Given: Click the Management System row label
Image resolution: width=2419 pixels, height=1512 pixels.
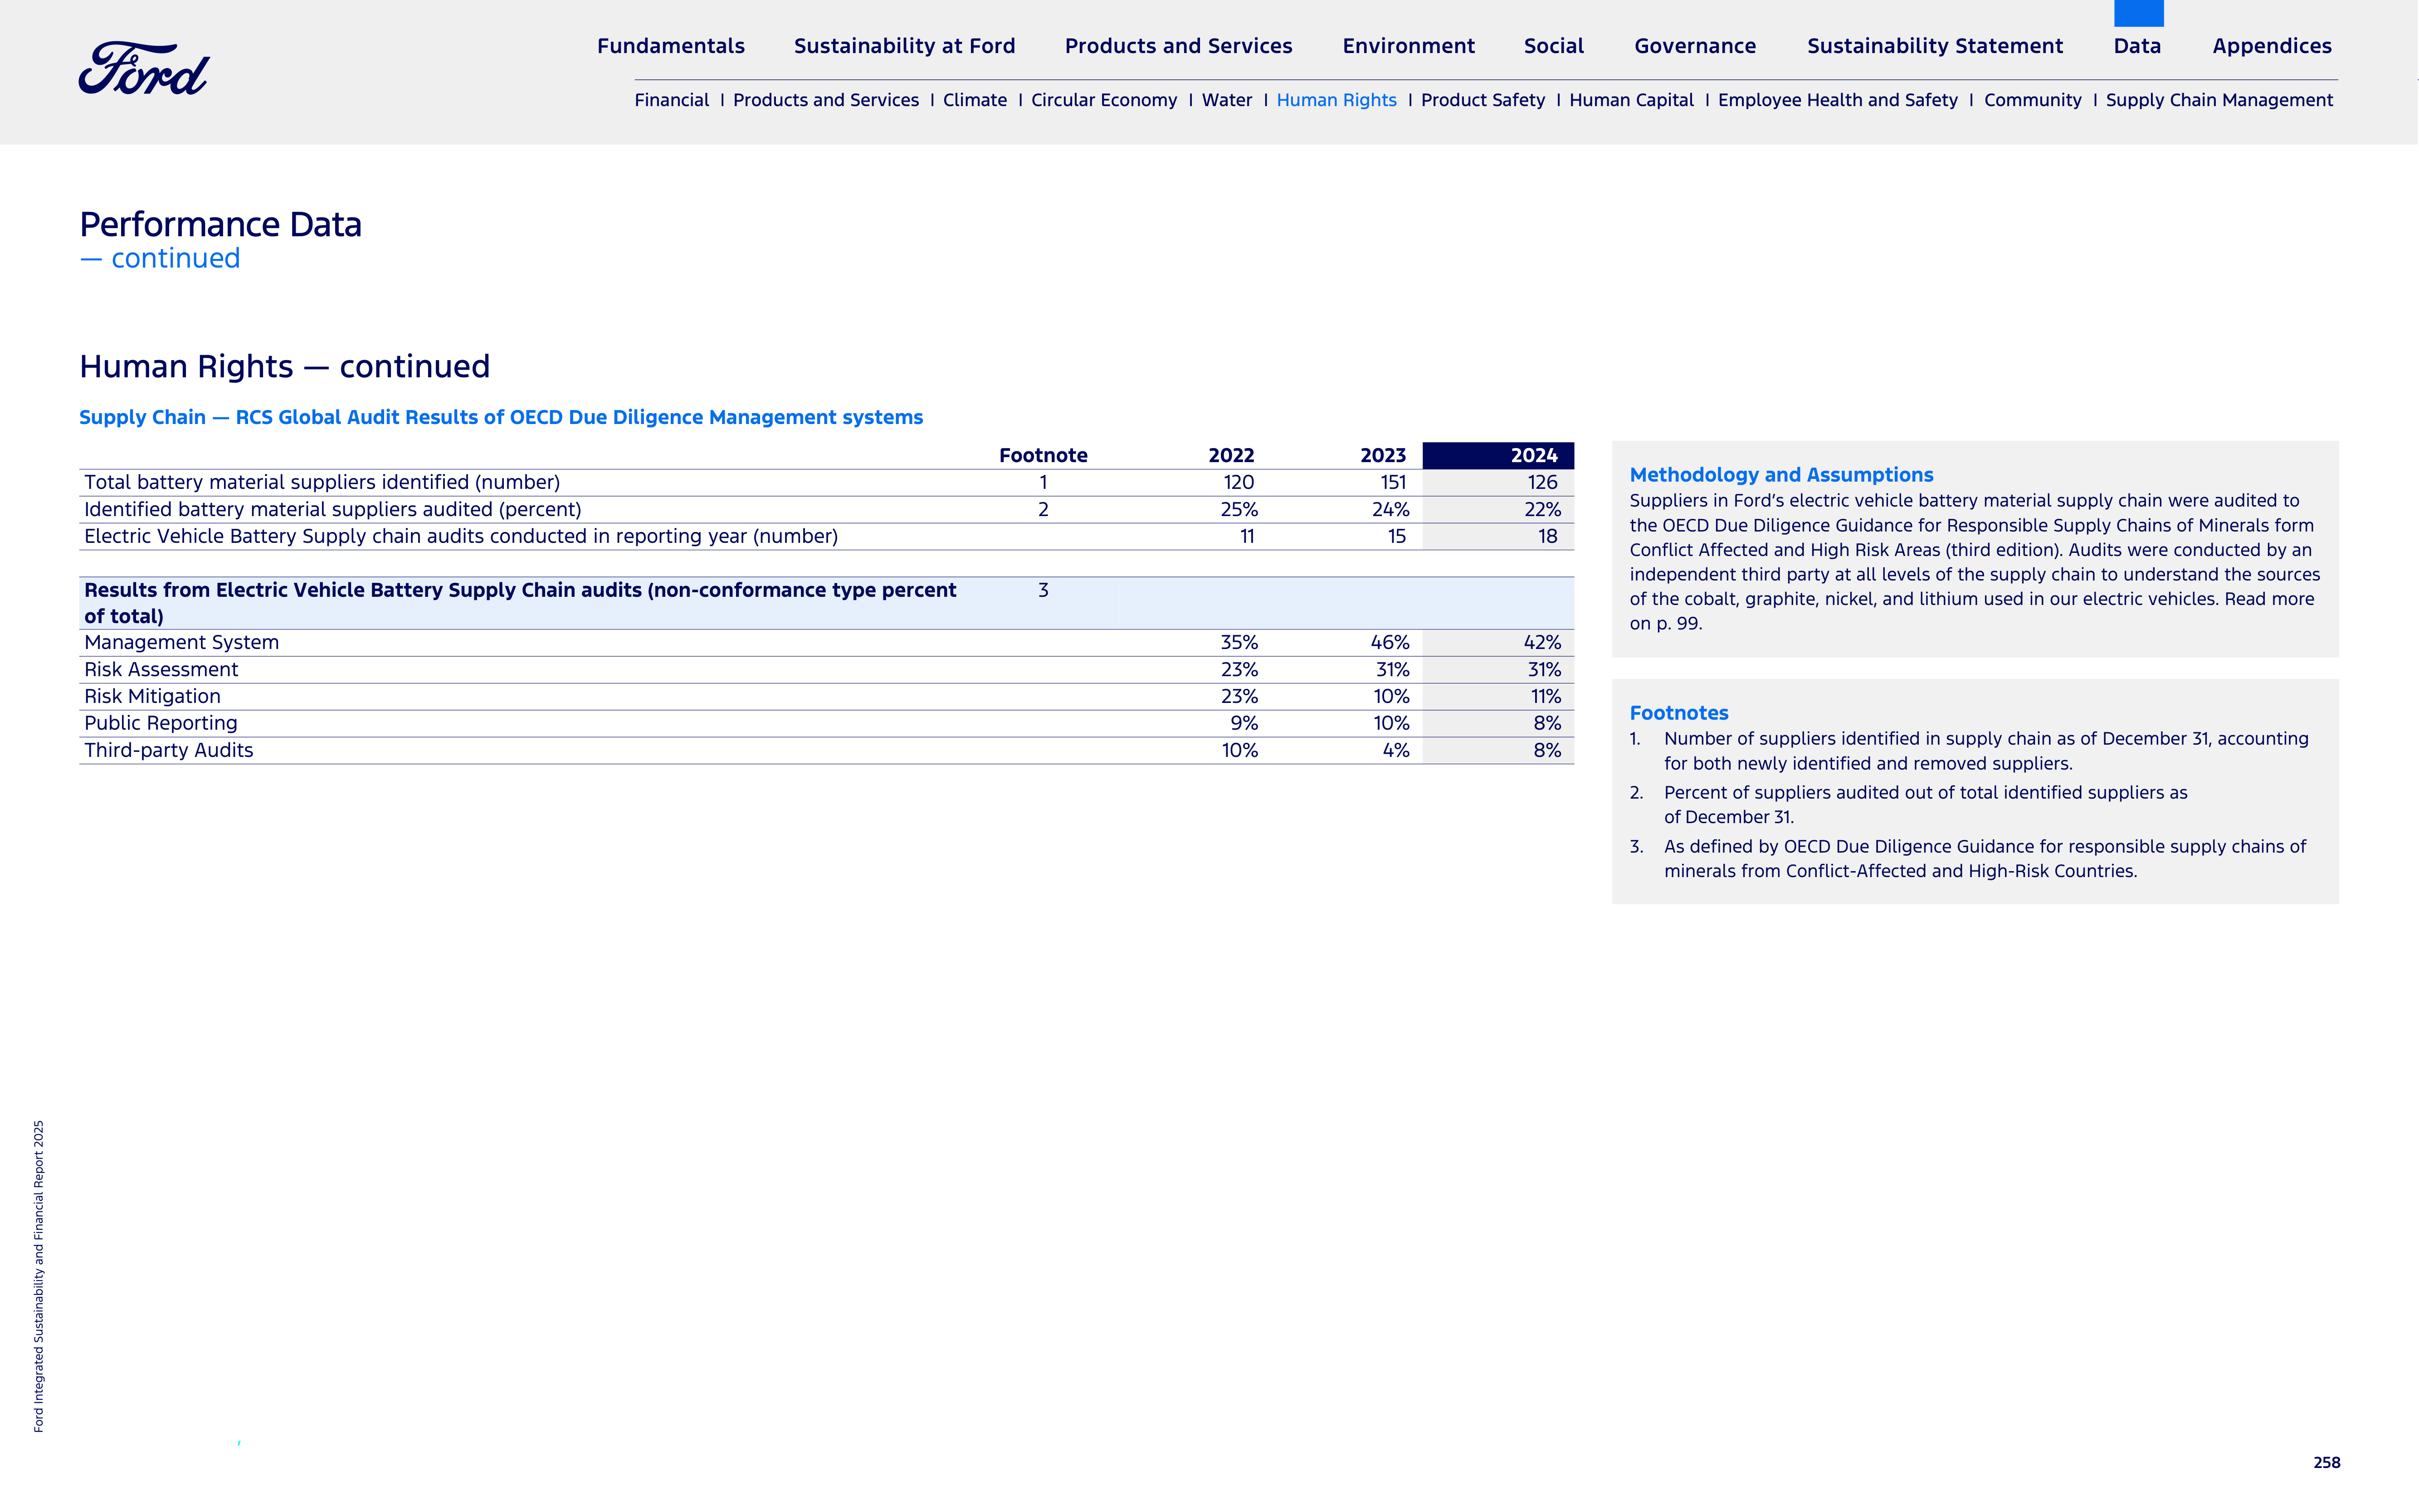Looking at the screenshot, I should pos(182,643).
